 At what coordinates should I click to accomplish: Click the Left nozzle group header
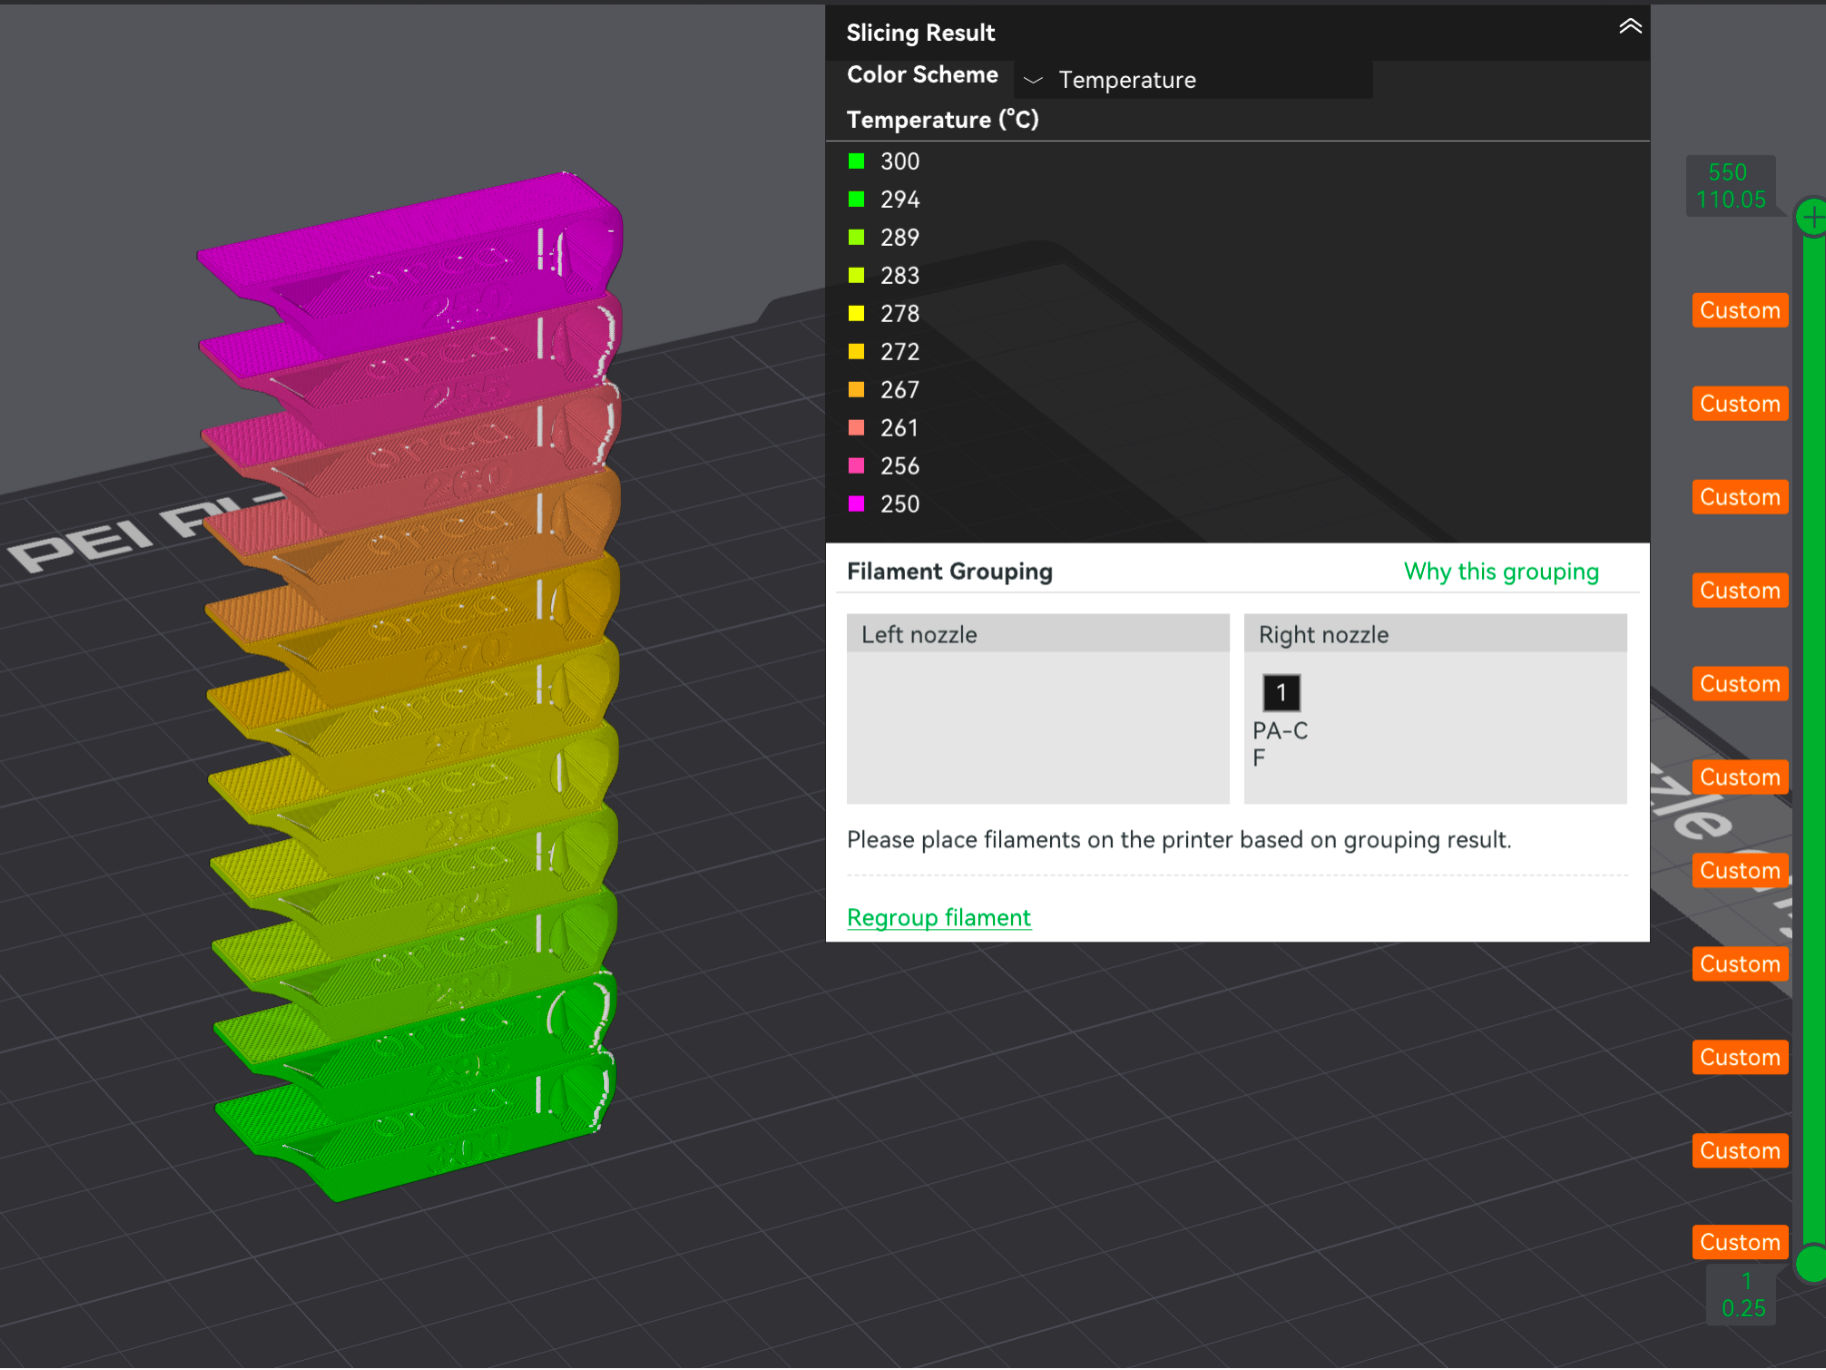tap(1038, 634)
